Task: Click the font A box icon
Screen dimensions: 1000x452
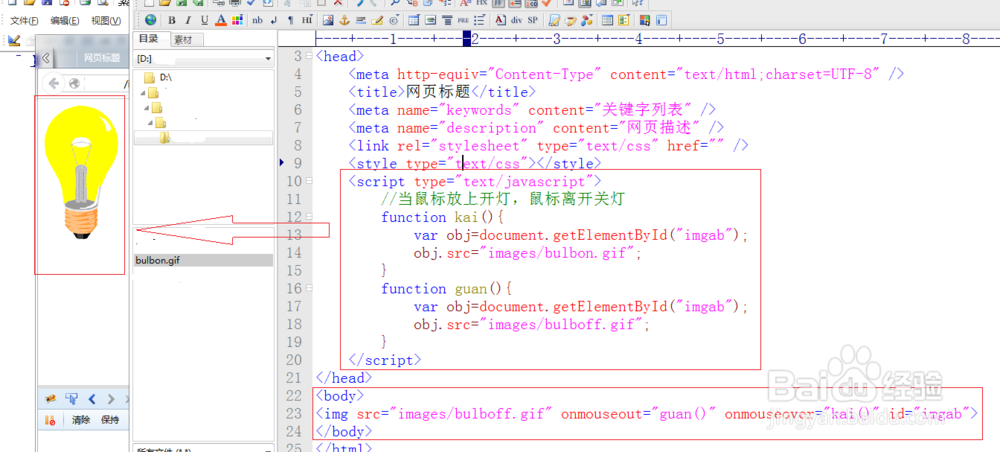Action: (x=501, y=20)
